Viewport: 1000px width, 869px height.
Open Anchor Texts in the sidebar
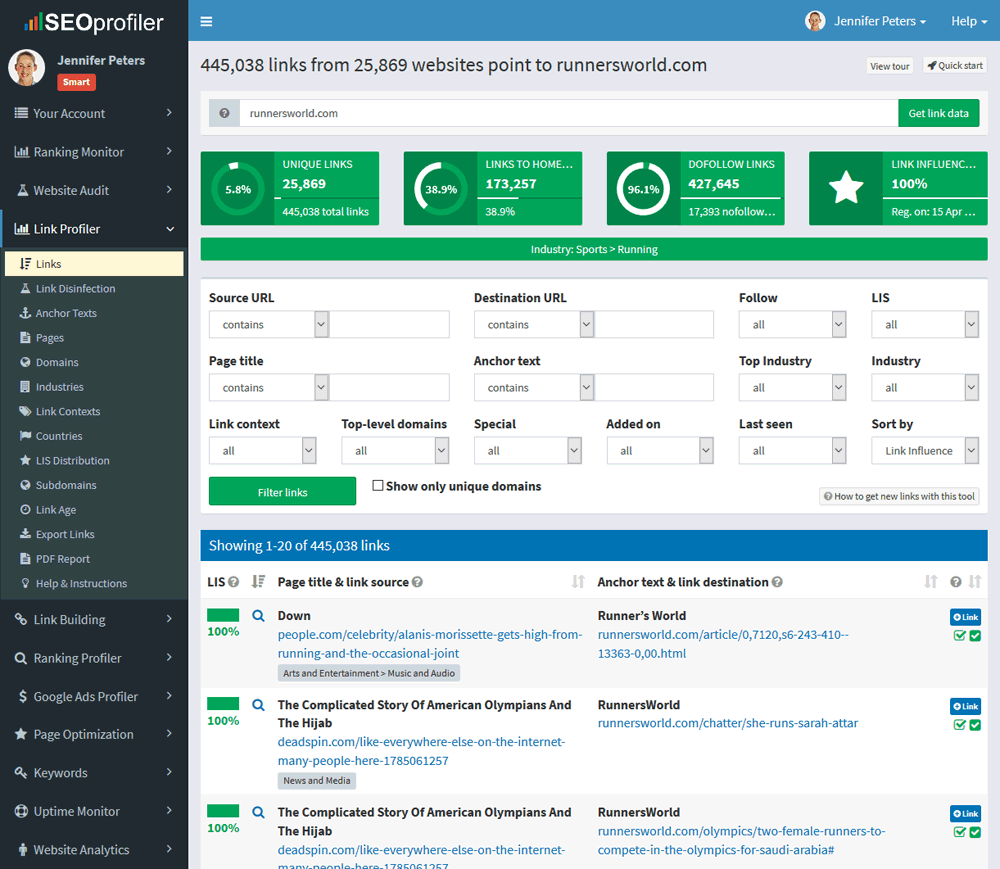point(66,313)
